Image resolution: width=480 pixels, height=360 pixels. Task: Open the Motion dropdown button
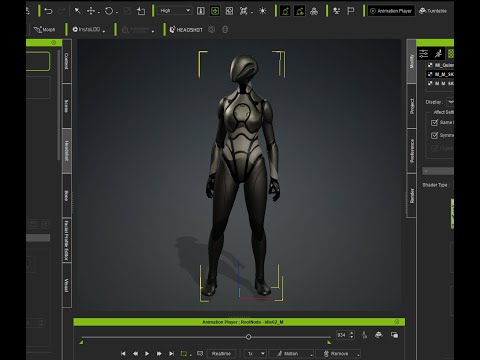pos(291,354)
